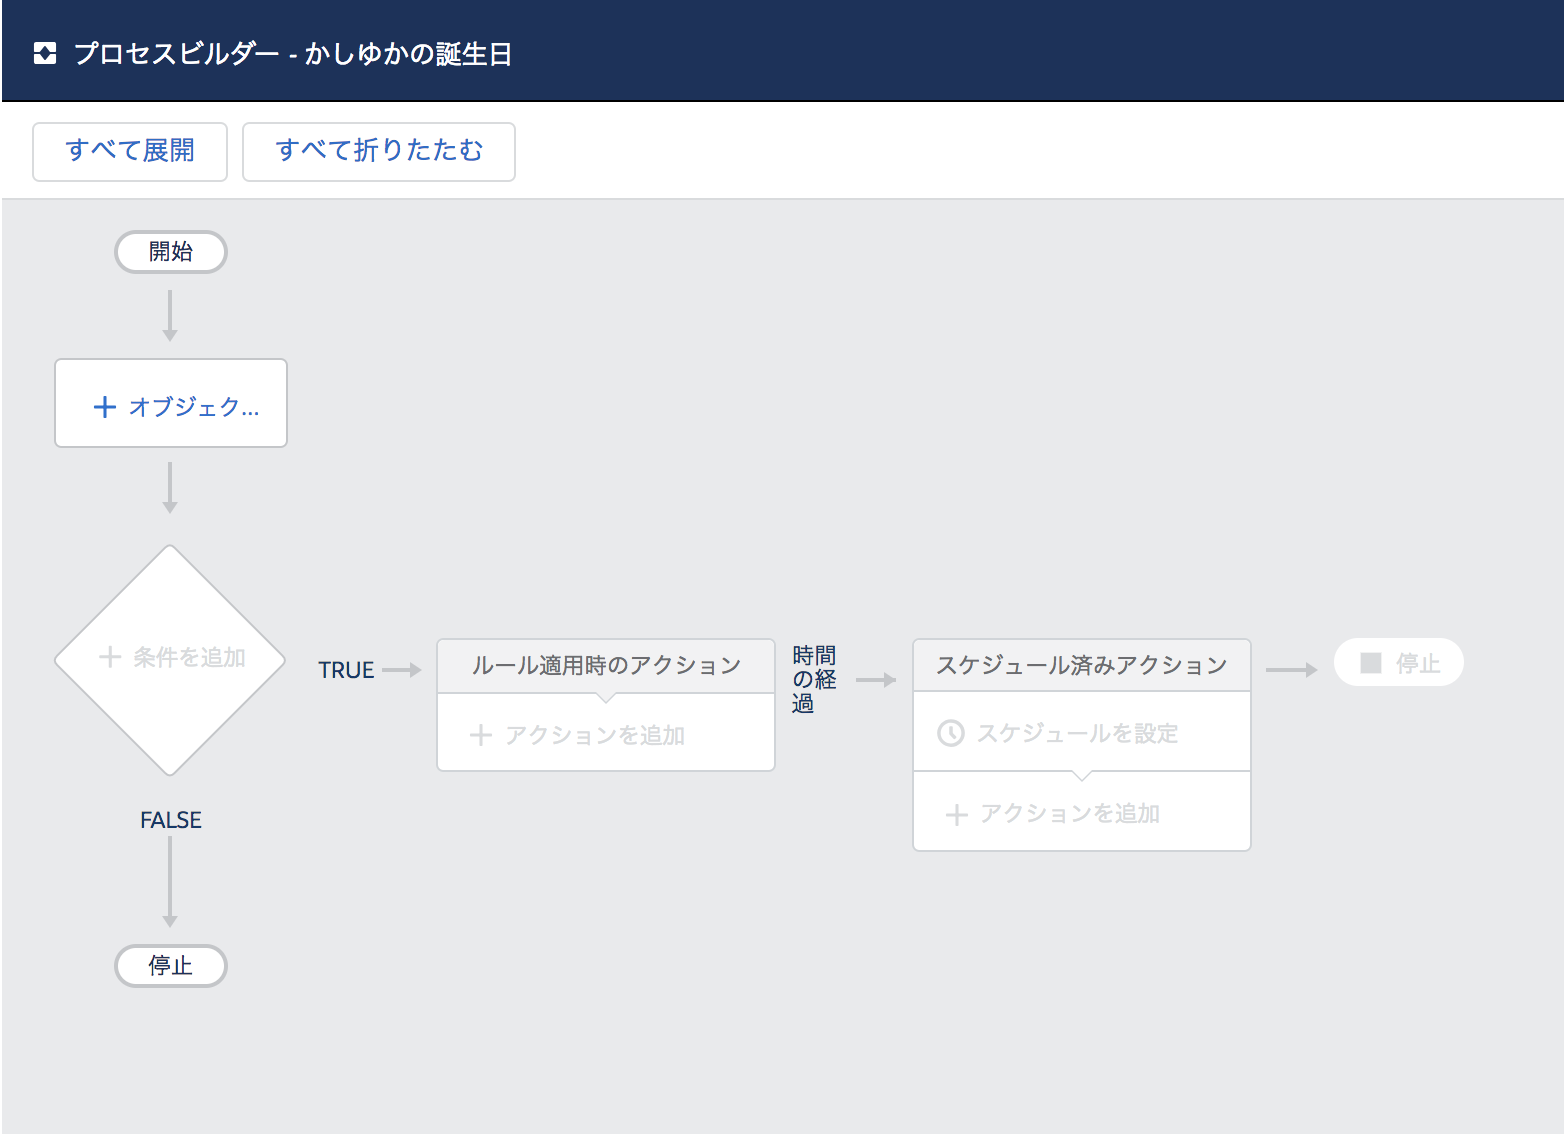Click plus icon under ルール適用時のアクション
1564x1134 pixels.
[x=481, y=735]
